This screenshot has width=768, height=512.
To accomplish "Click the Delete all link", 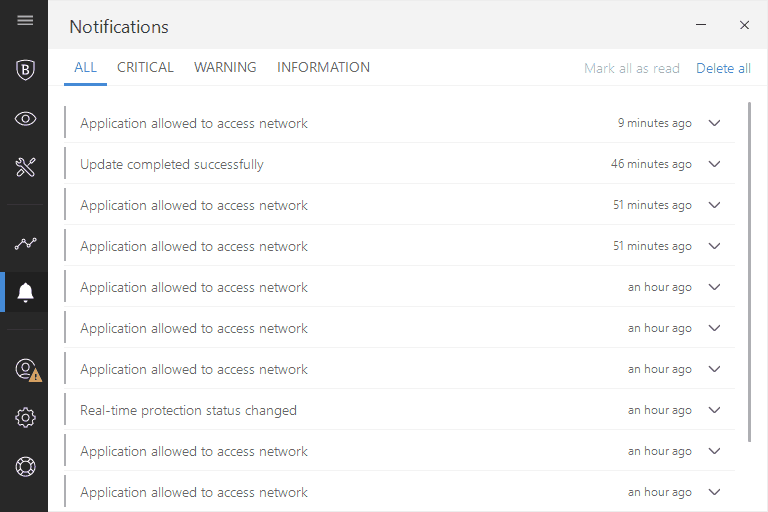I will 723,68.
